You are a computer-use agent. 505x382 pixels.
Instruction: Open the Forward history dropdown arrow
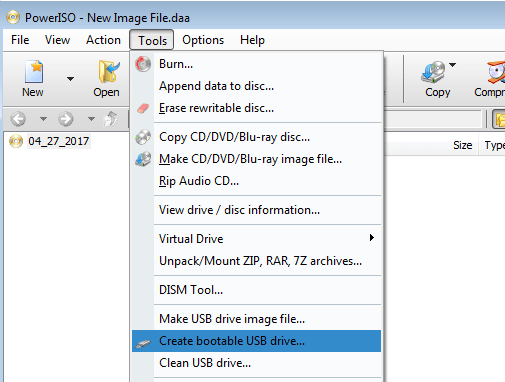pos(91,119)
